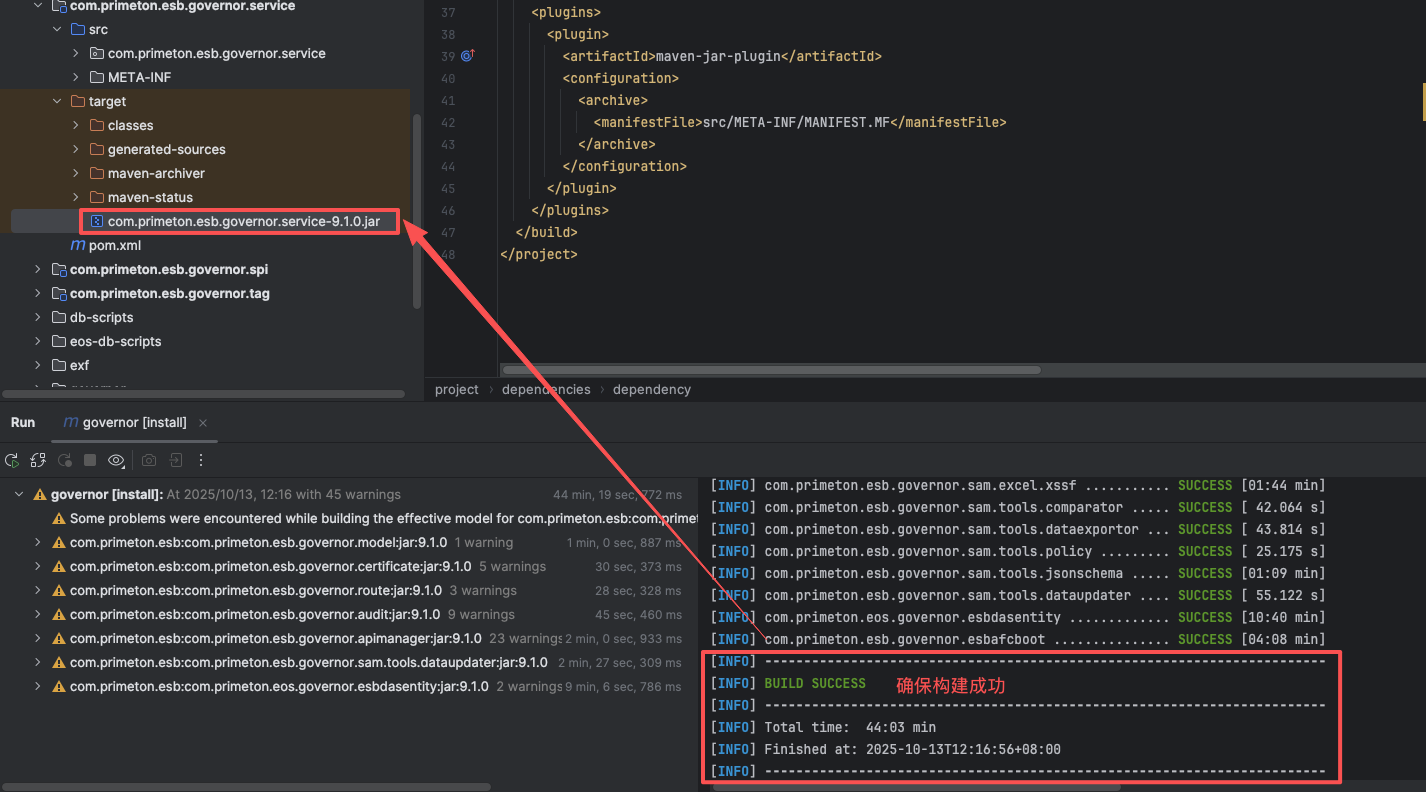Click the dependencies breadcrumb
Viewport: 1426px width, 792px height.
546,389
